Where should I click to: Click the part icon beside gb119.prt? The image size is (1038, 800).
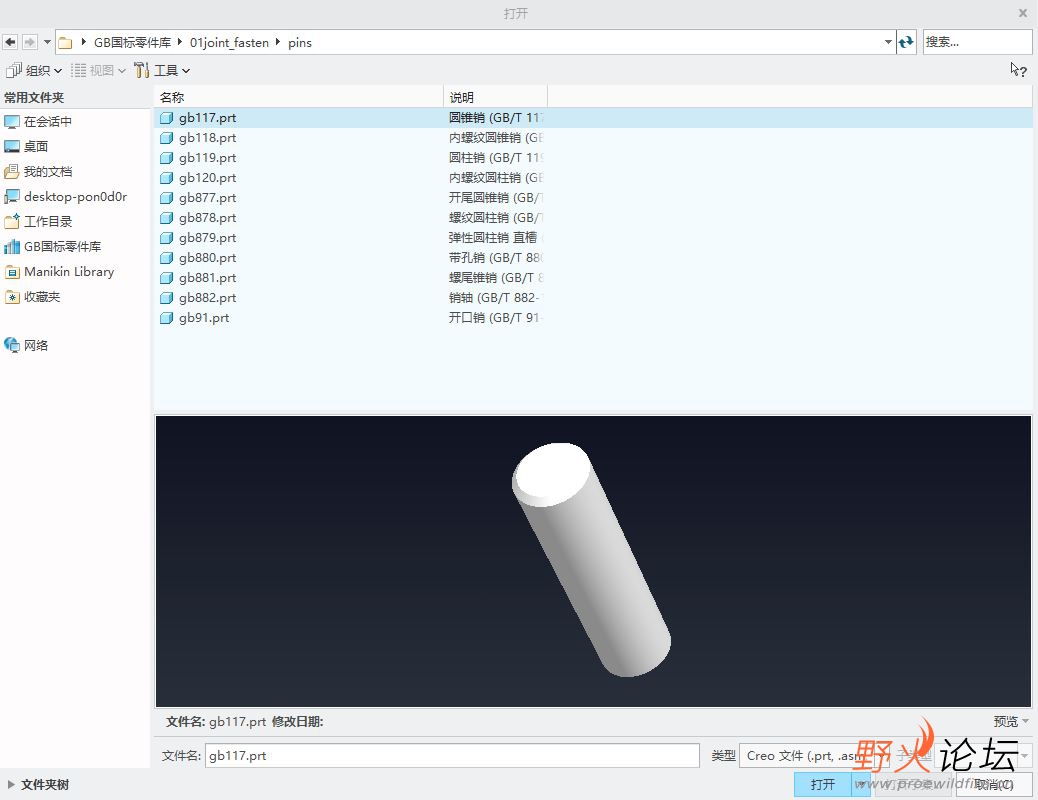click(166, 158)
